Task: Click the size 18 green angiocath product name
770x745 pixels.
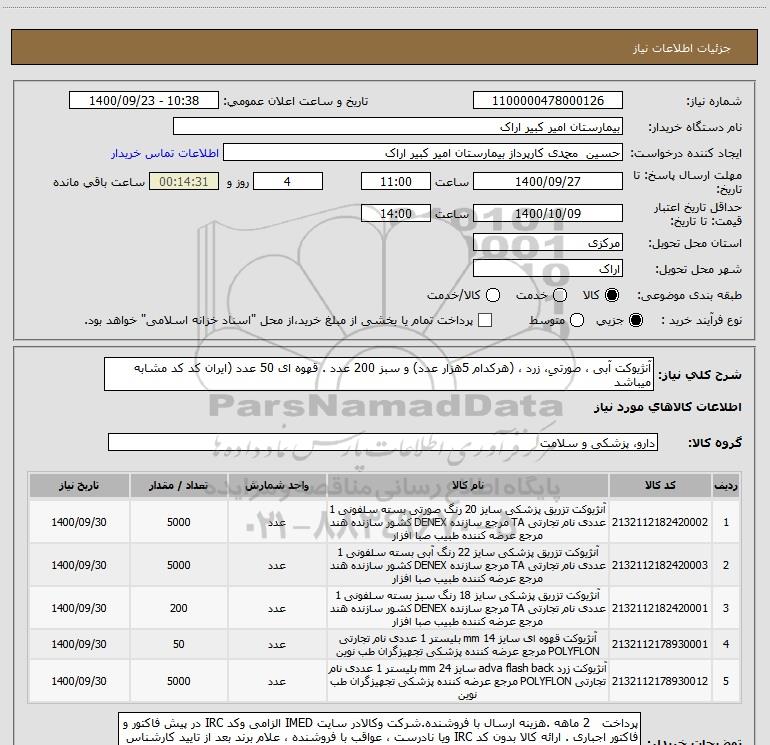Action: pos(468,608)
